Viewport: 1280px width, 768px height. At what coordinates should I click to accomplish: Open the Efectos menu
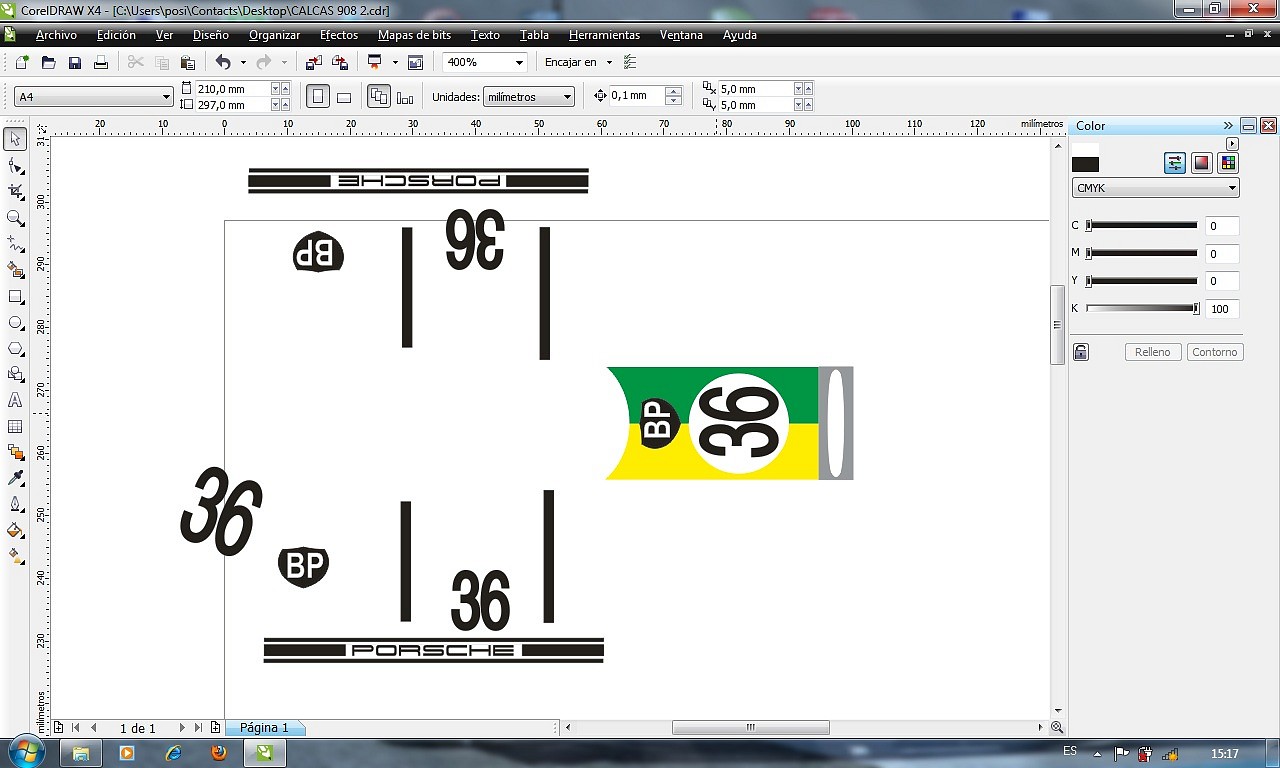click(x=339, y=35)
